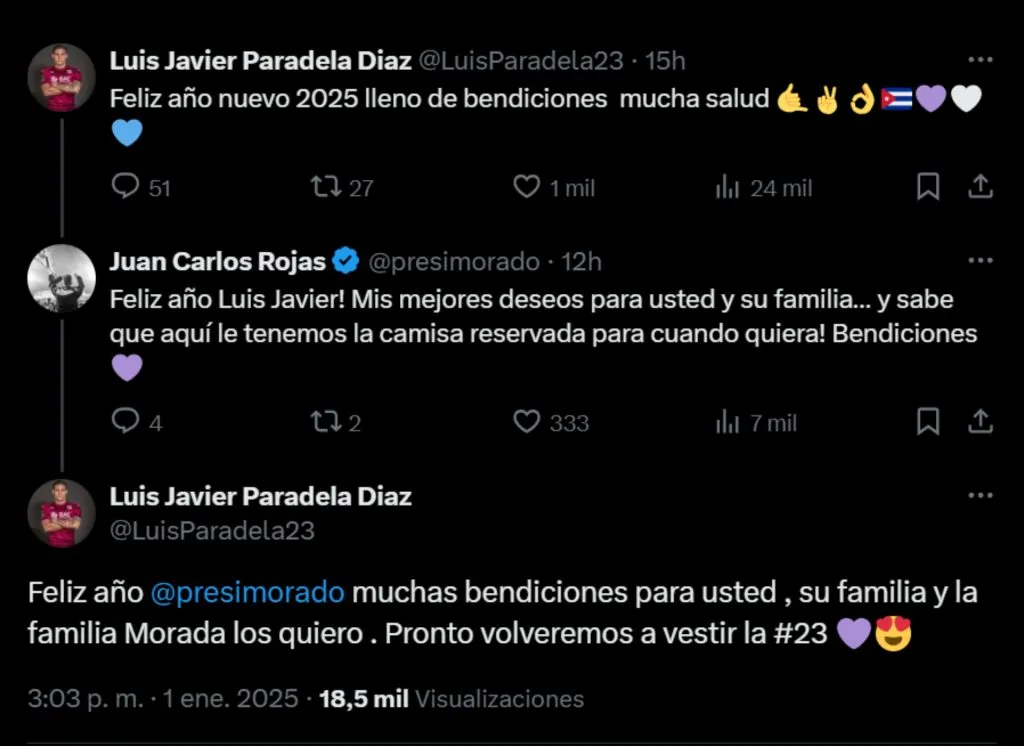The width and height of the screenshot is (1024, 746).
Task: Share Juan Carlos Rojas's reply
Action: tap(981, 422)
